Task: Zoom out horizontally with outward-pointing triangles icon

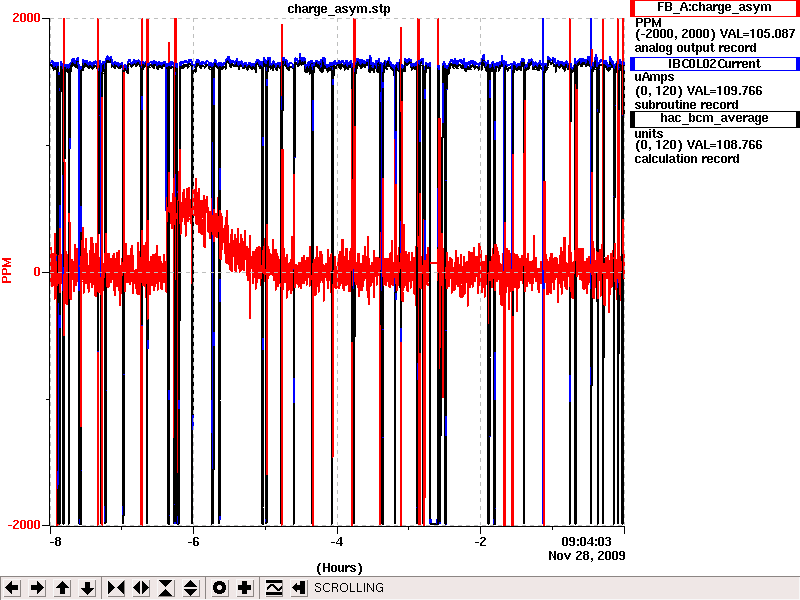Action: click(141, 588)
